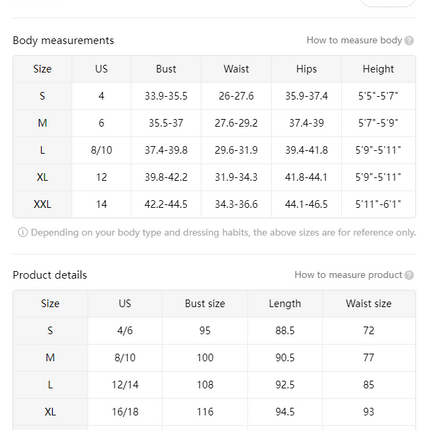The width and height of the screenshot is (430, 430).
Task: Click the rounded button at top right
Action: click(388, 3)
